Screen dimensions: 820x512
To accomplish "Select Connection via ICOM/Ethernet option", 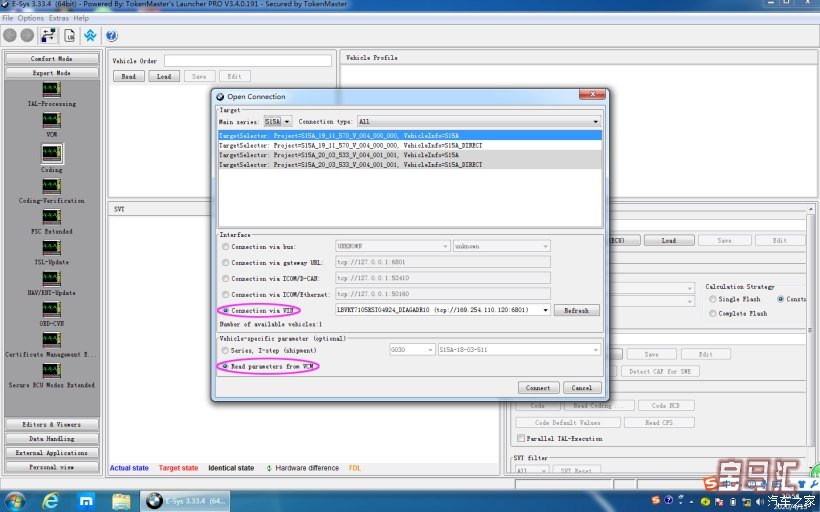I will click(x=225, y=294).
